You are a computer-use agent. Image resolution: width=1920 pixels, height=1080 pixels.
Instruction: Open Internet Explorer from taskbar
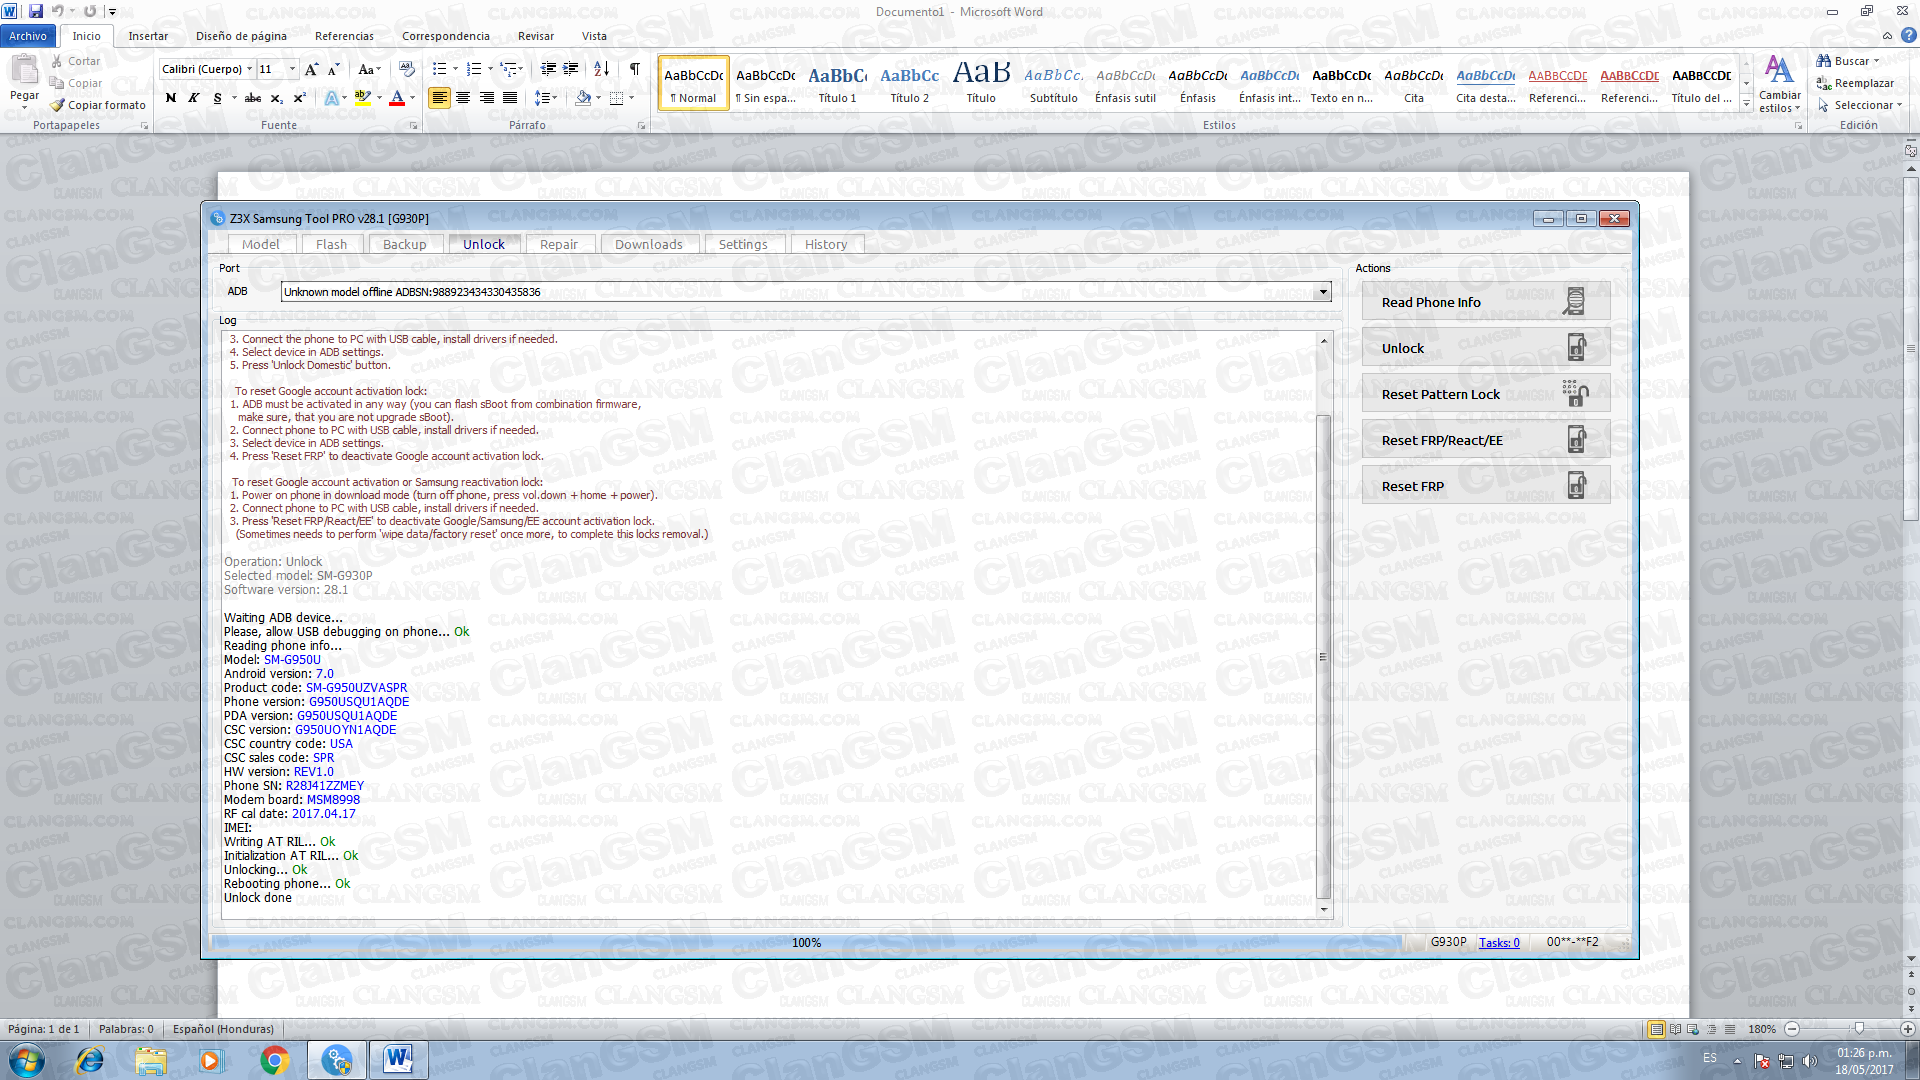[x=90, y=1060]
